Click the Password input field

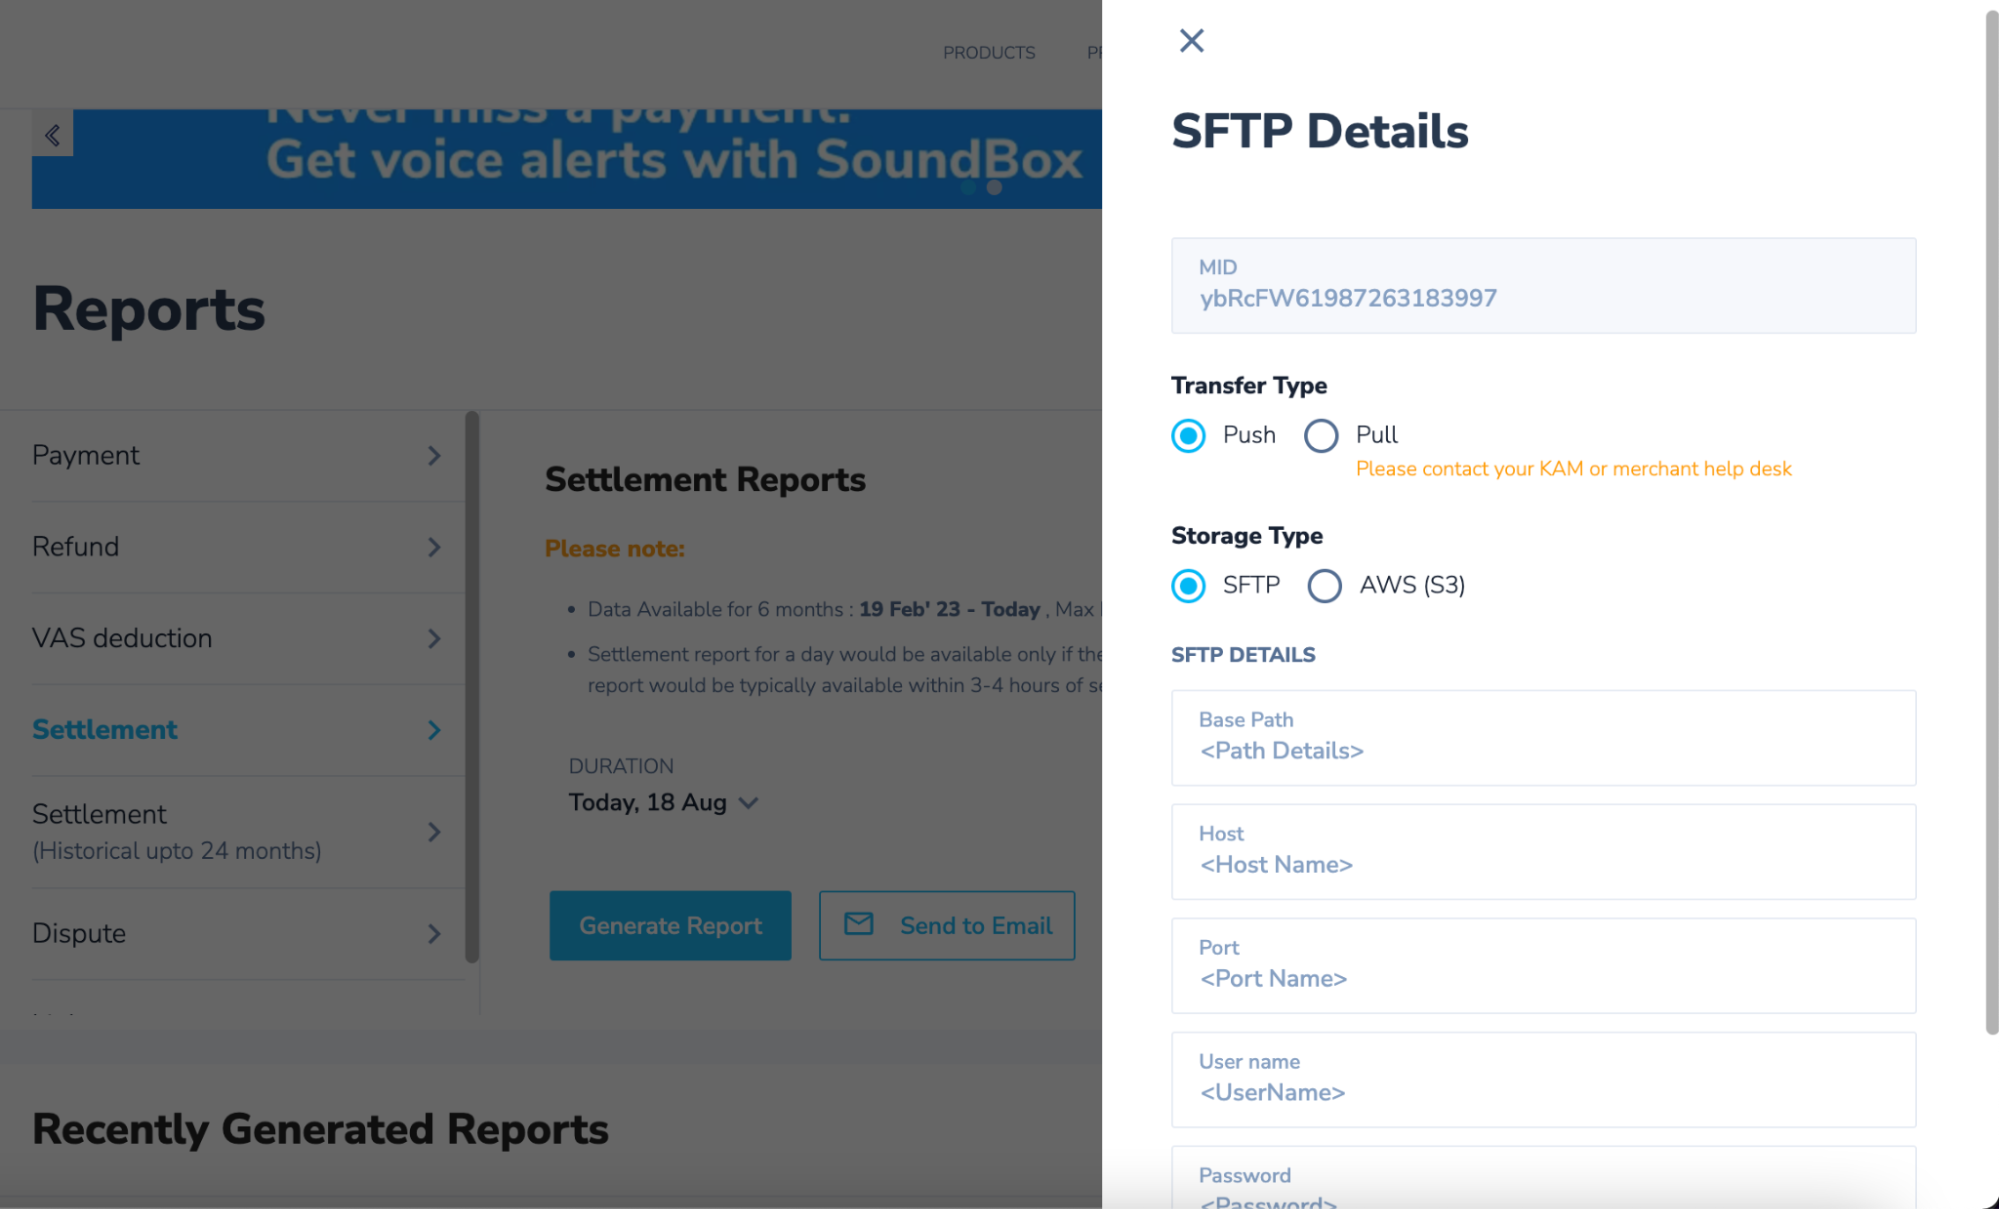click(x=1543, y=1178)
